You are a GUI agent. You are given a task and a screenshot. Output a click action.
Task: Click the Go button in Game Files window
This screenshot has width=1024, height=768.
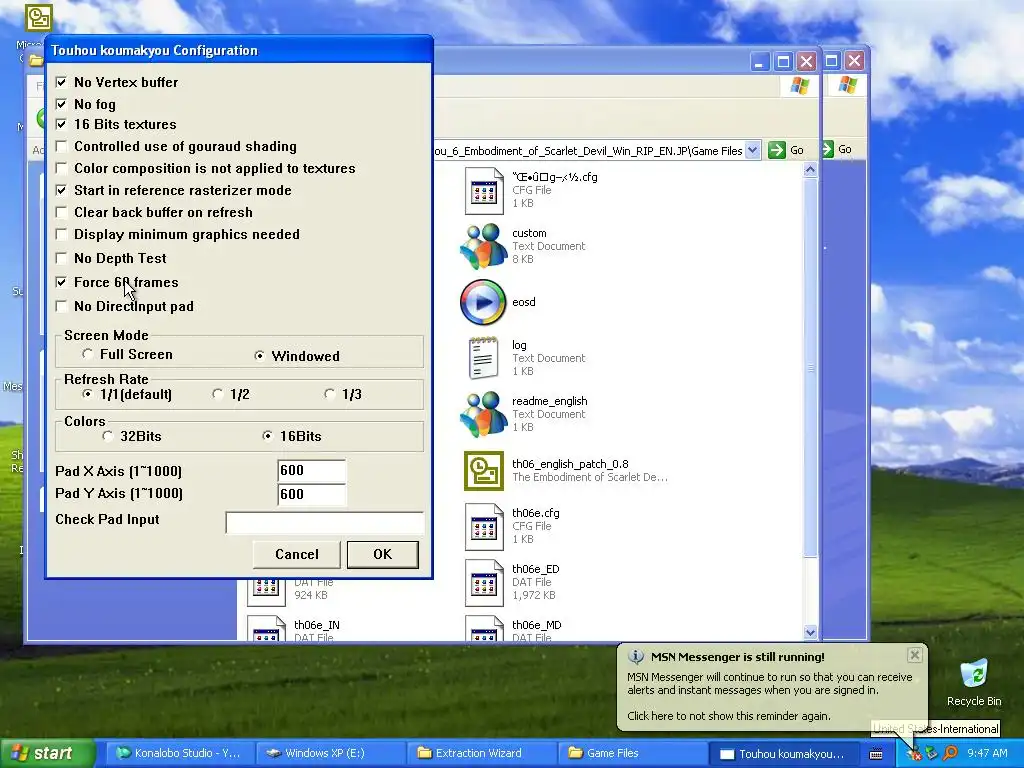[786, 150]
